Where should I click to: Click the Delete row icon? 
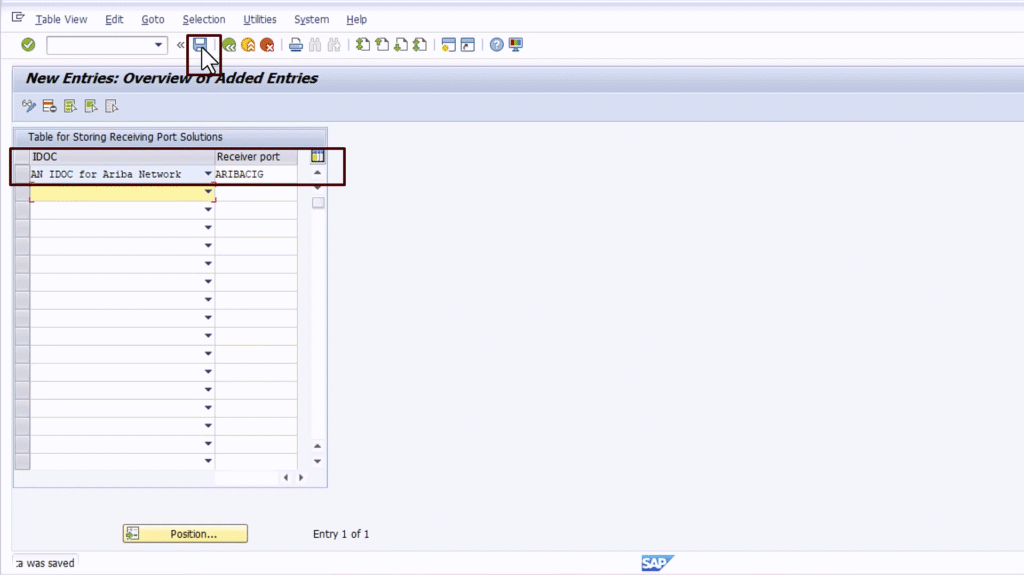click(x=50, y=106)
